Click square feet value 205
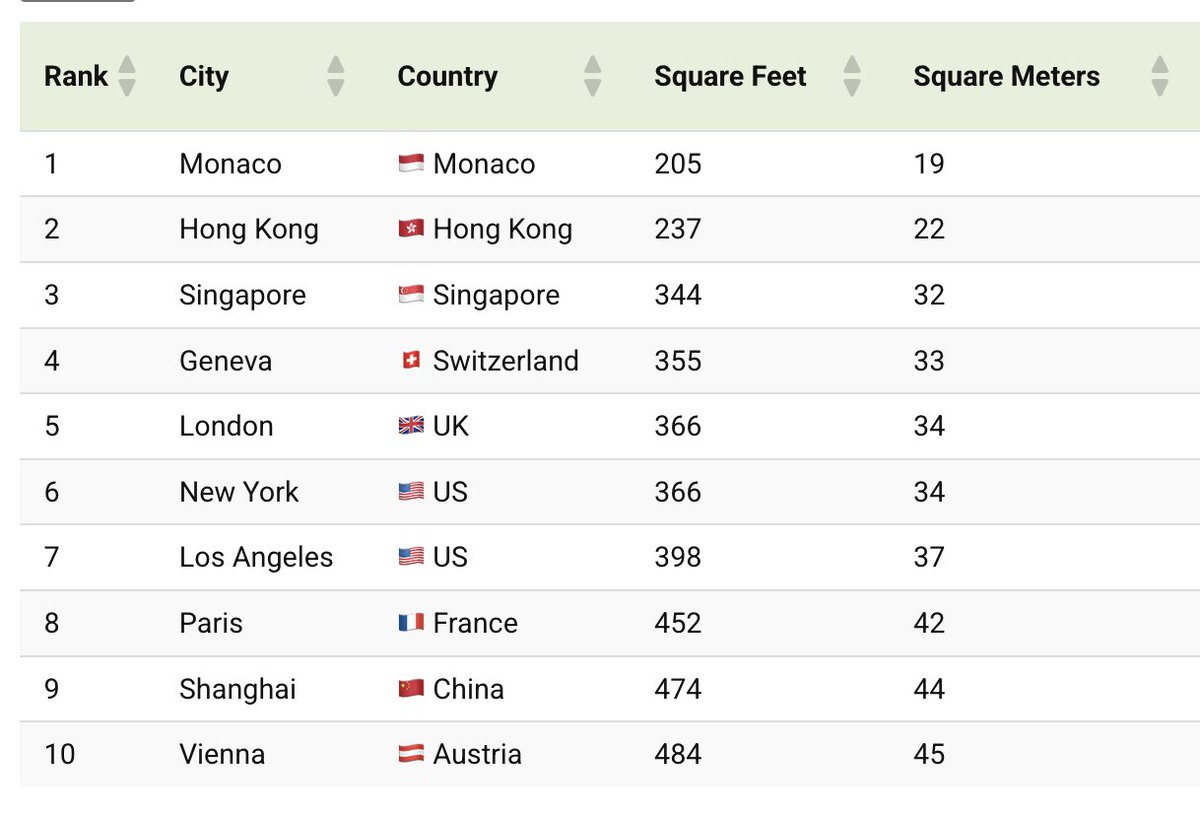Viewport: 1200px width, 816px height. click(x=678, y=164)
